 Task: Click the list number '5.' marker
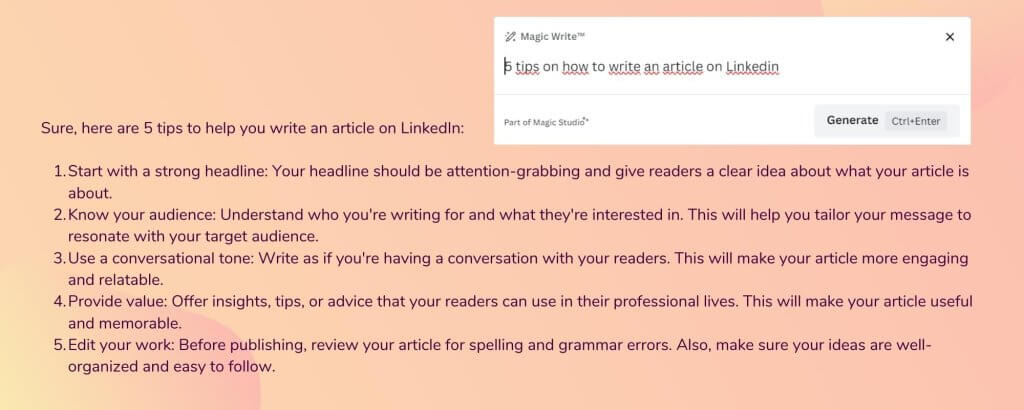[59, 345]
